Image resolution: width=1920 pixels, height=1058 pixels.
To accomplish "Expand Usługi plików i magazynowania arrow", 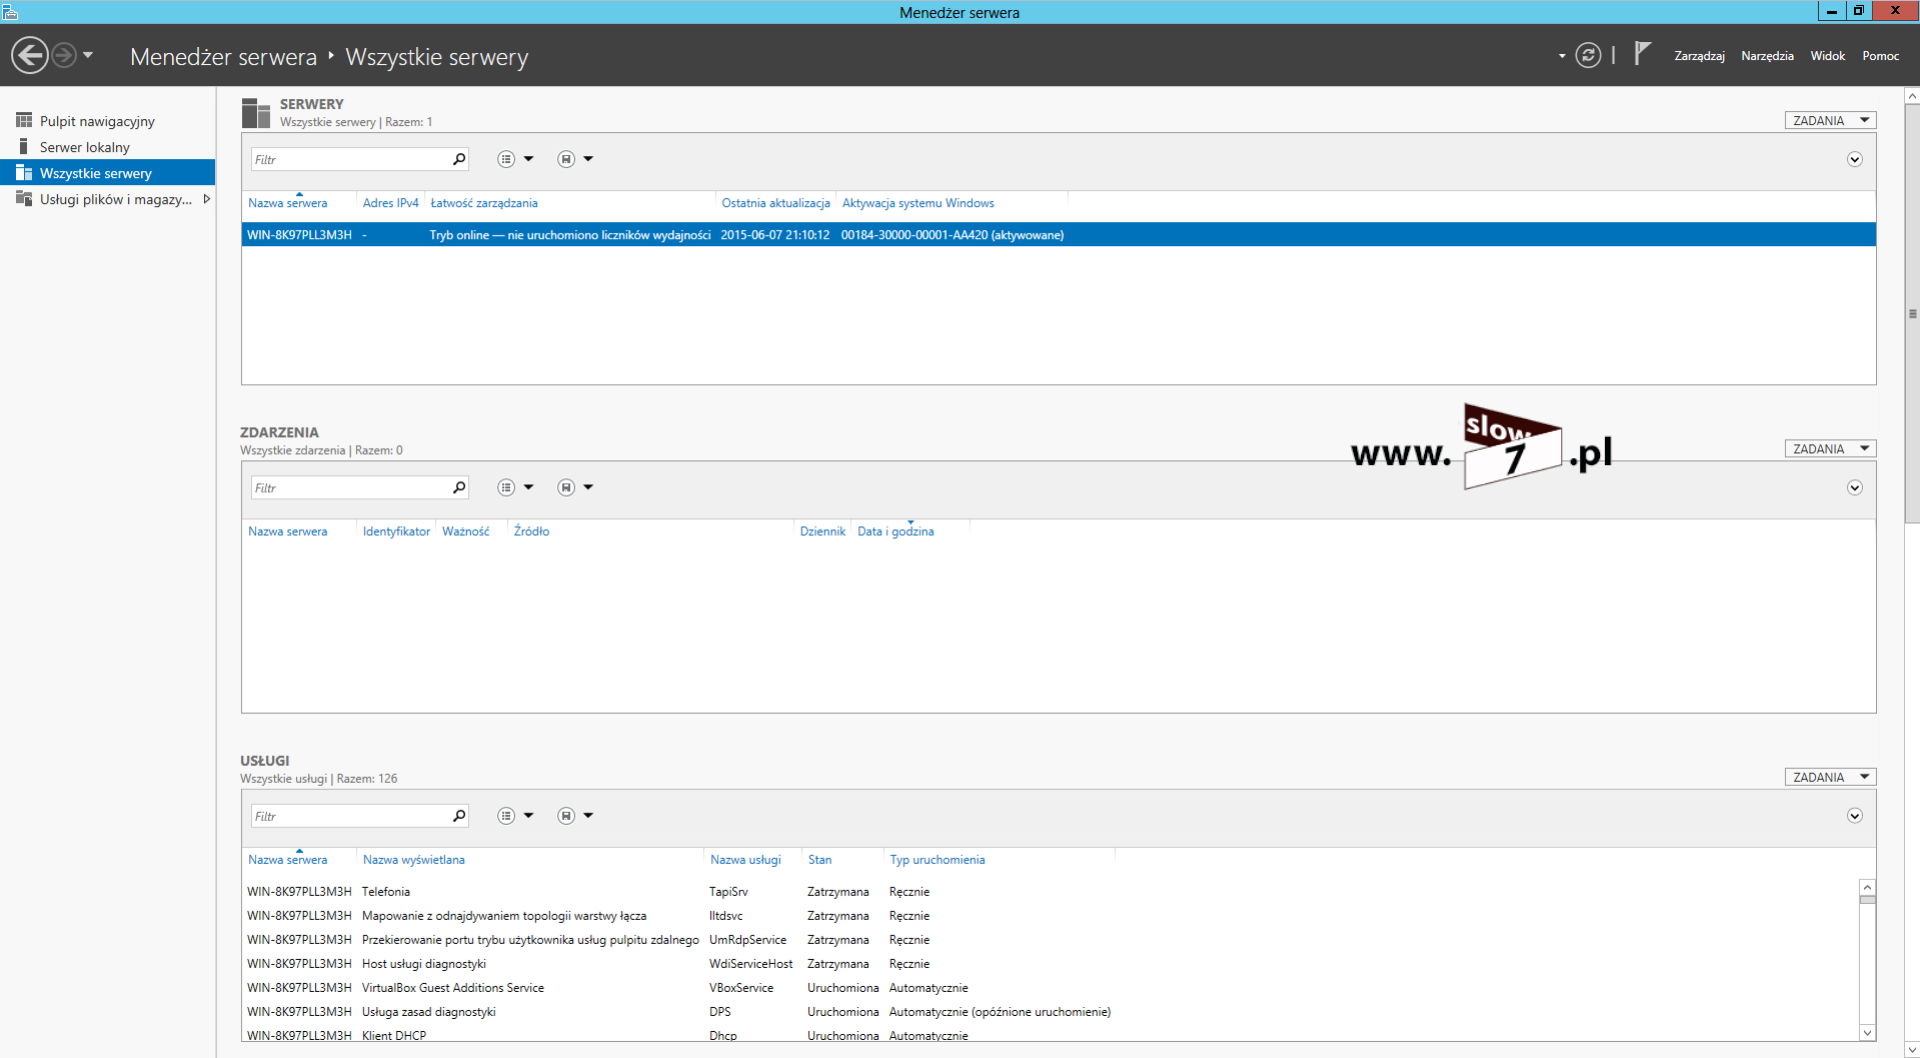I will 206,199.
